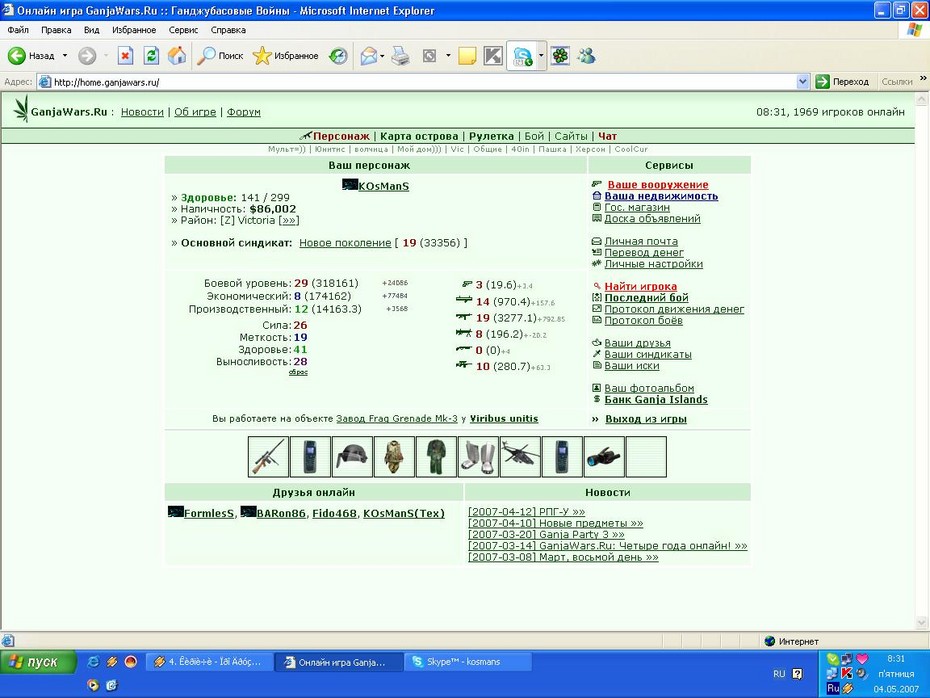Click the scrollbar up arrow
Viewport: 930px width, 698px height.
click(x=921, y=100)
